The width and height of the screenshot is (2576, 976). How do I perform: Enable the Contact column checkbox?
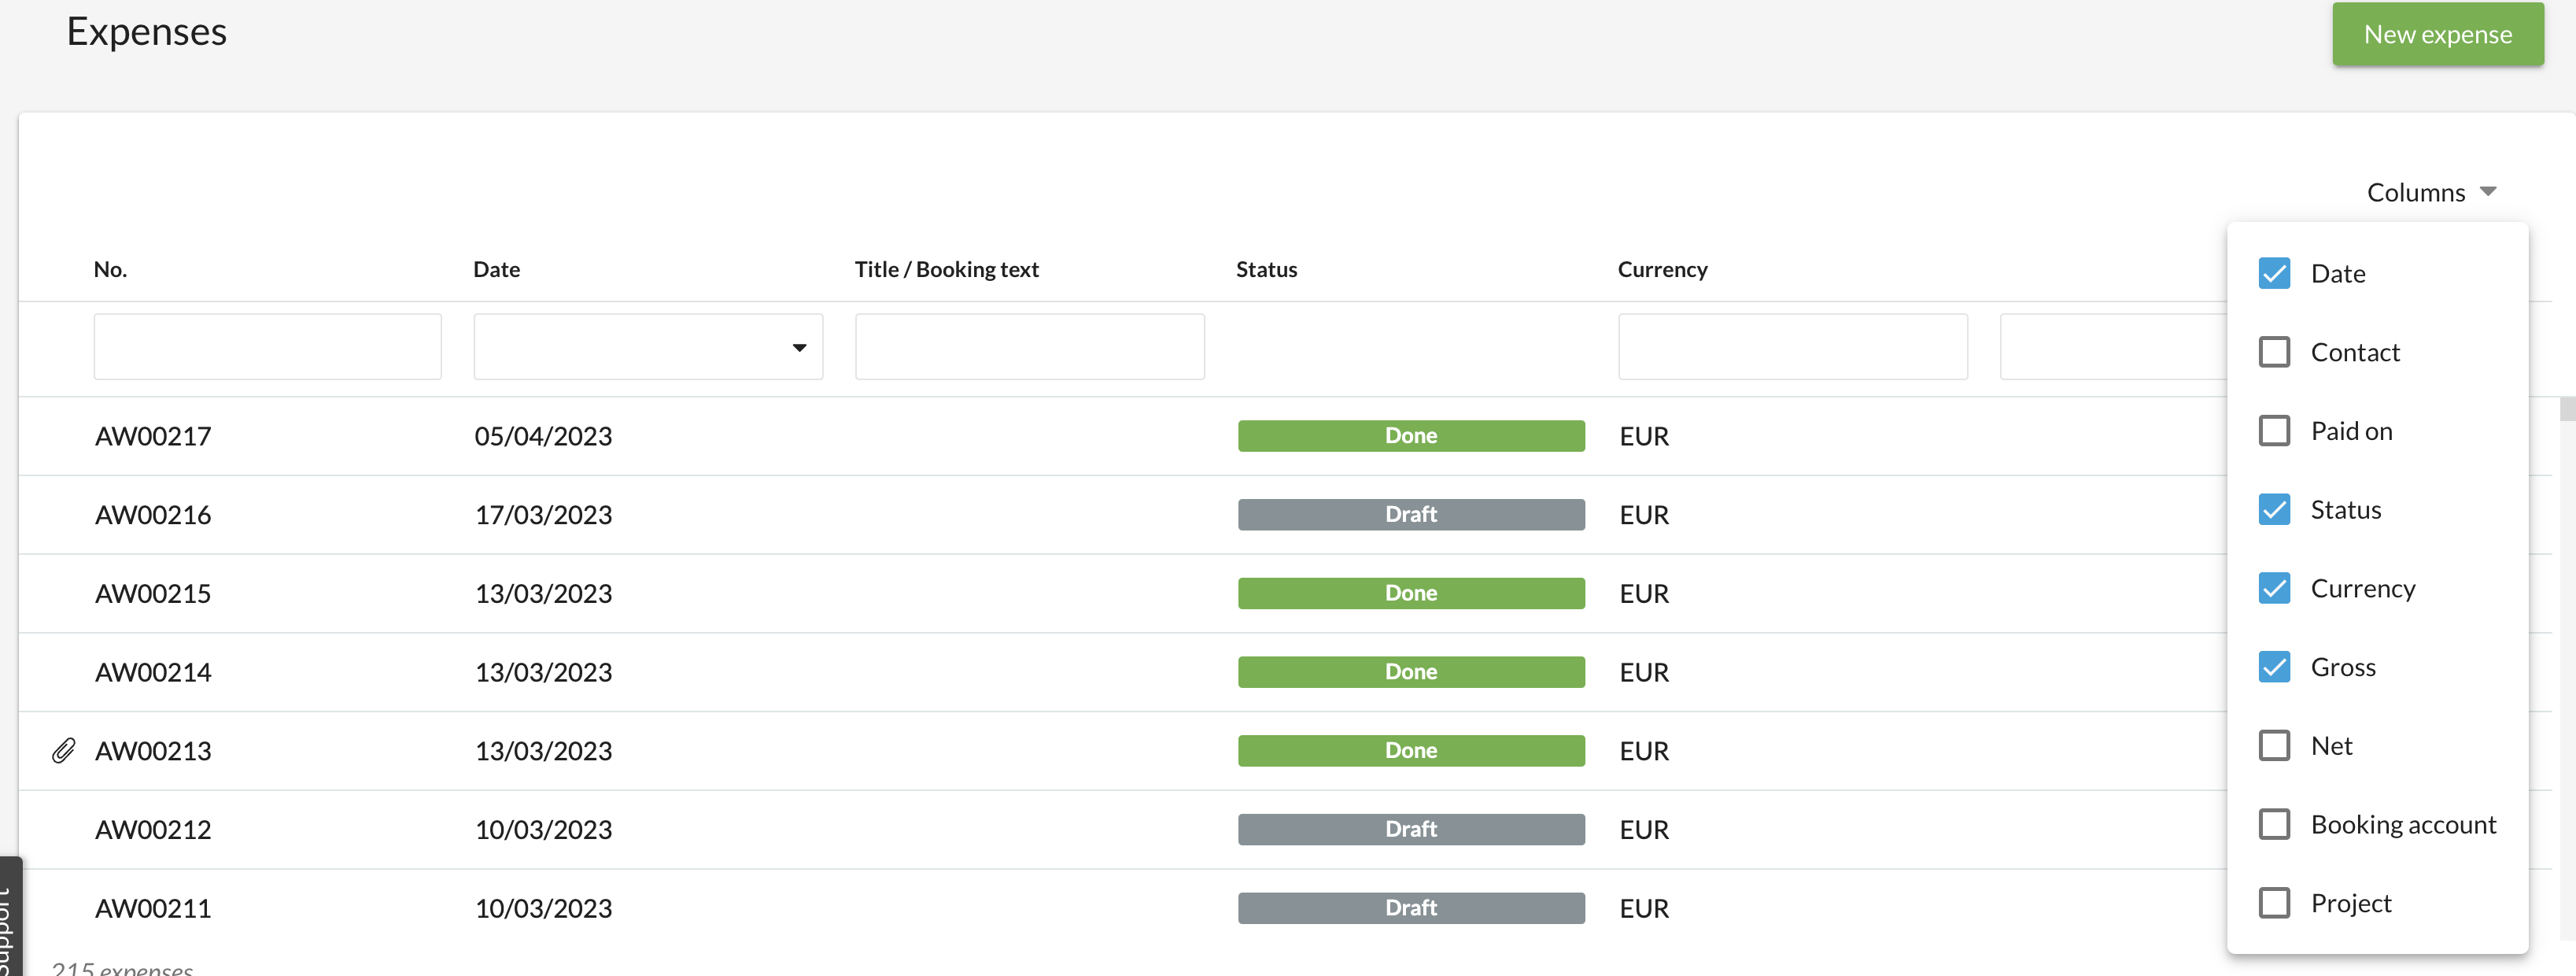click(2274, 352)
